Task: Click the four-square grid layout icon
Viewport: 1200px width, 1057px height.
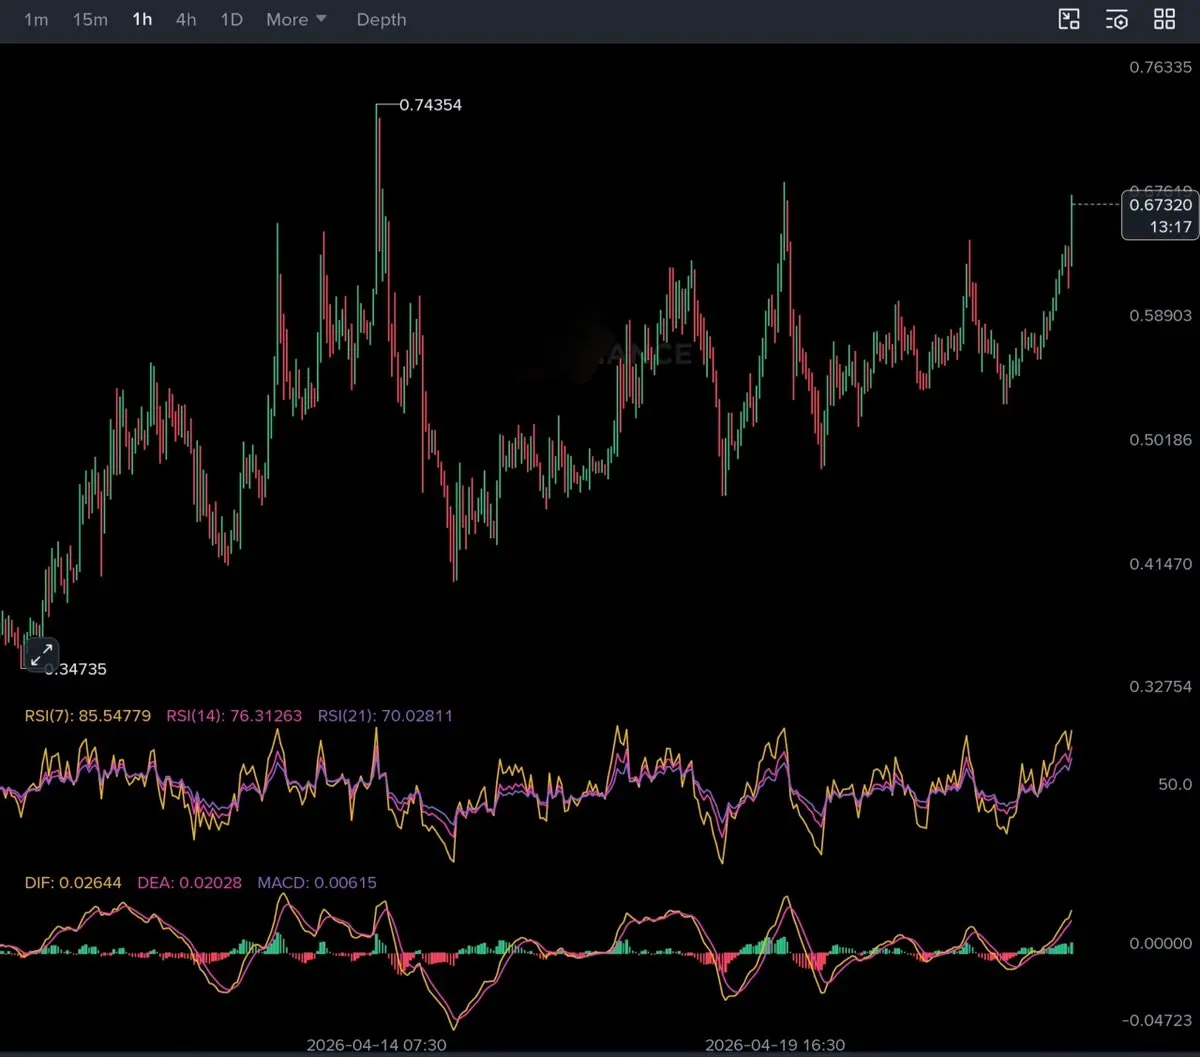Action: [x=1164, y=19]
